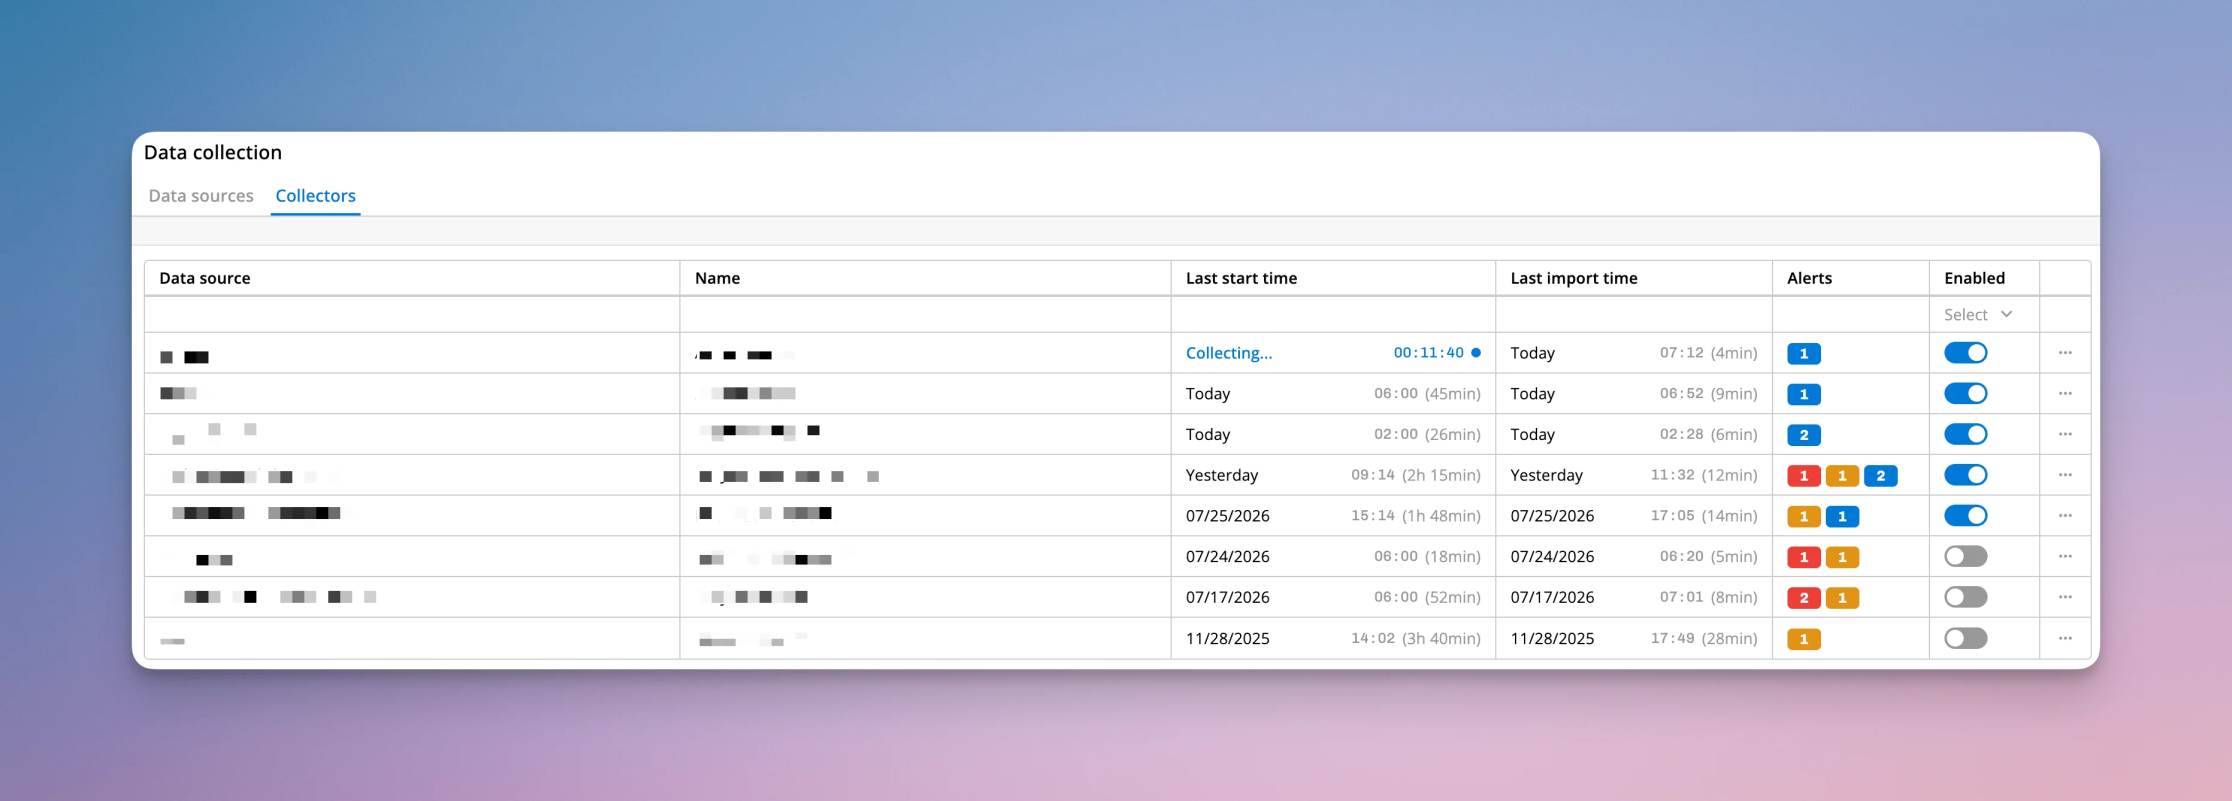2232x801 pixels.
Task: Focus the filter field under Data source
Action: pos(412,315)
